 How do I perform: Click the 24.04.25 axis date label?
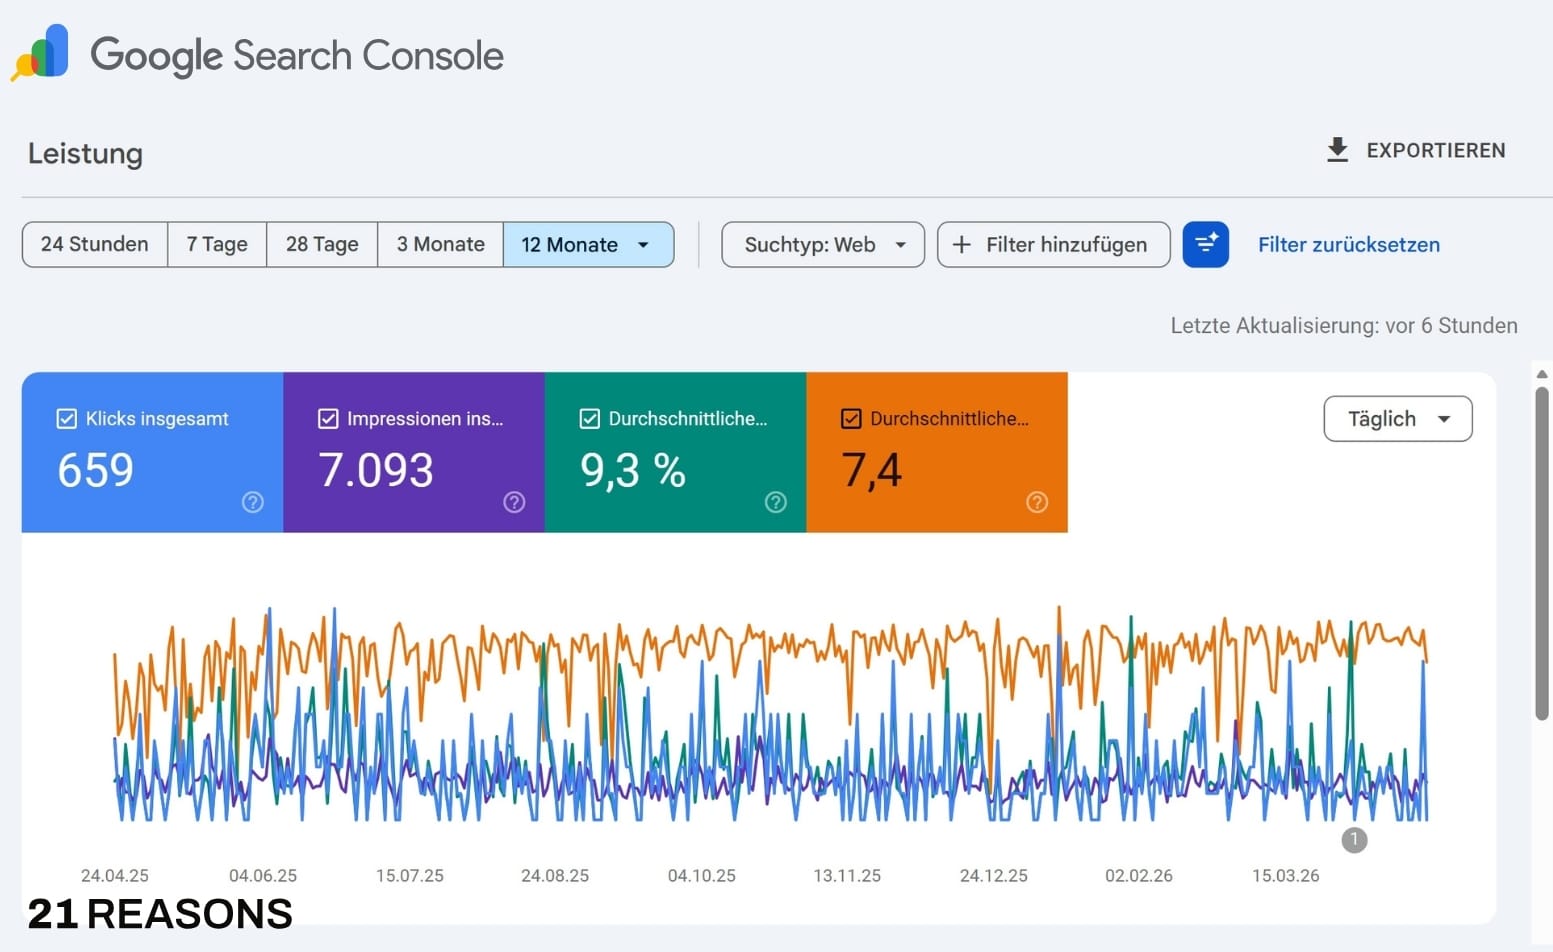click(x=115, y=876)
